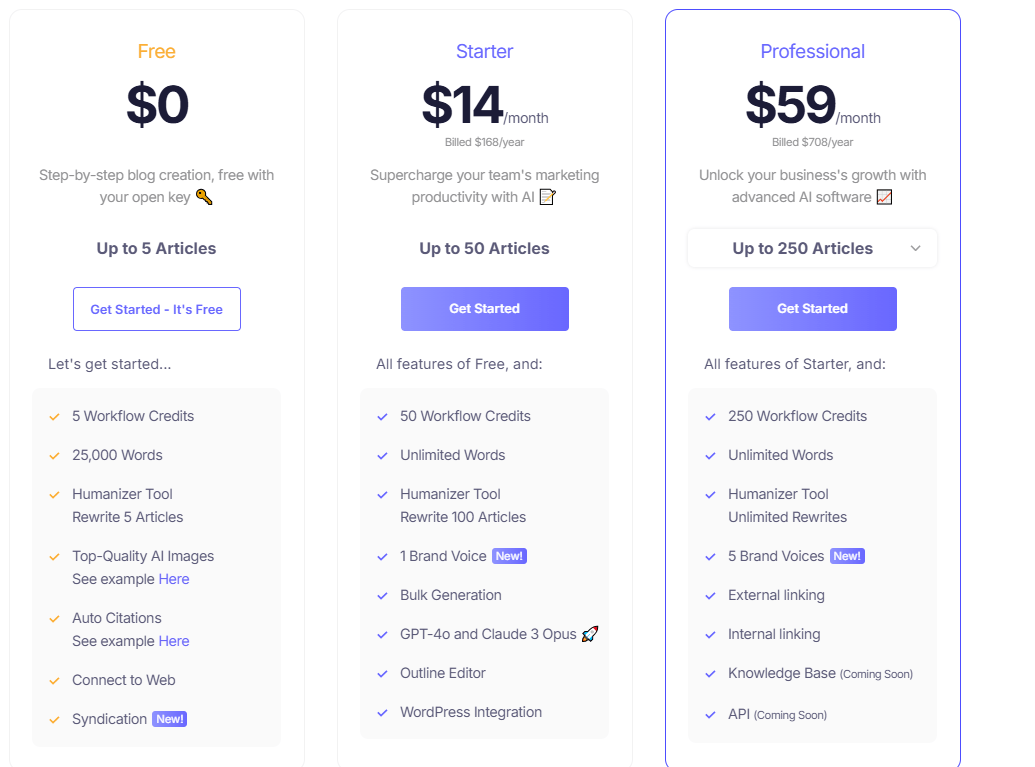Viewport: 1035px width, 767px height.
Task: Click the WordPress Integration feature entry
Action: pyautogui.click(x=470, y=712)
